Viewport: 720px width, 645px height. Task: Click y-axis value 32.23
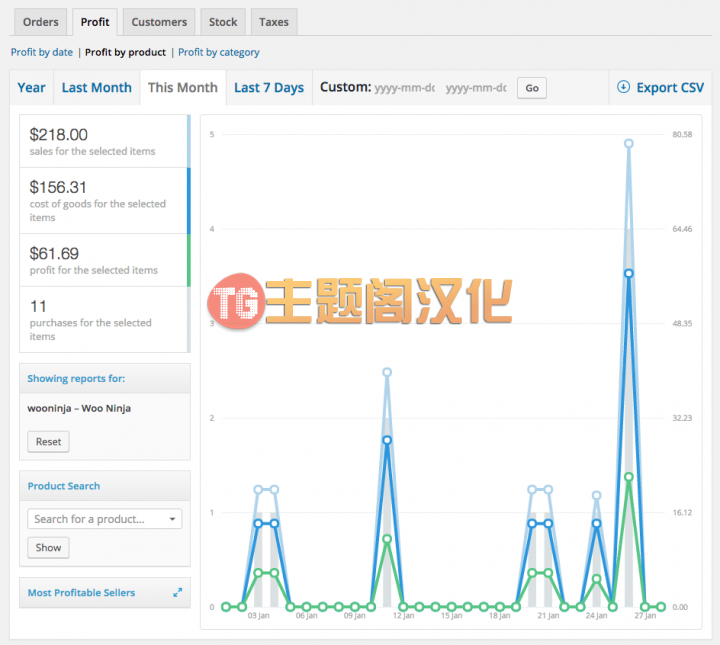[x=682, y=418]
